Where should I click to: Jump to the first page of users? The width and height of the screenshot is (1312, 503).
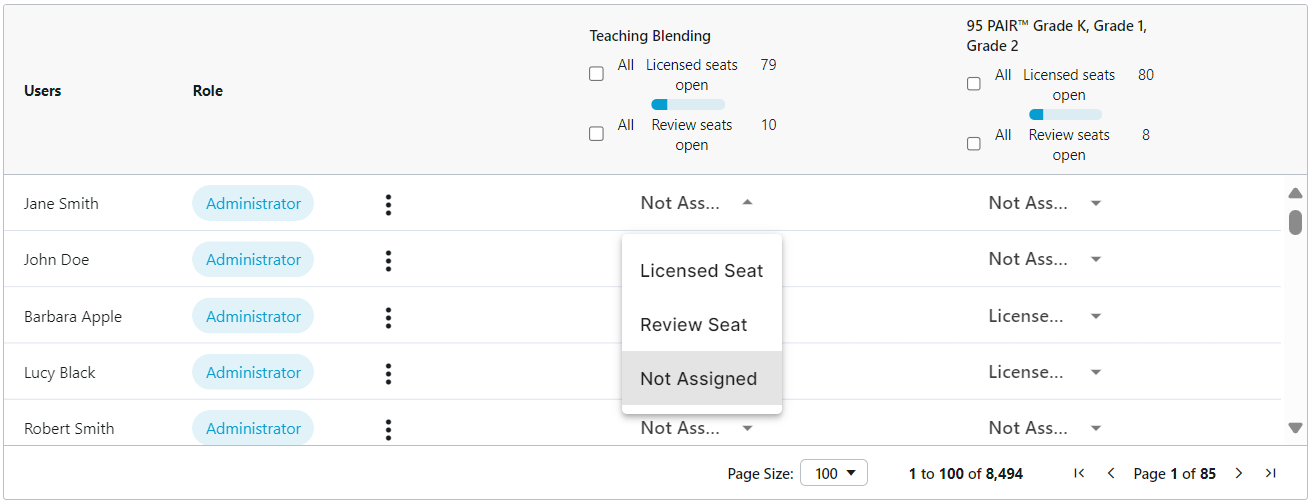1079,473
